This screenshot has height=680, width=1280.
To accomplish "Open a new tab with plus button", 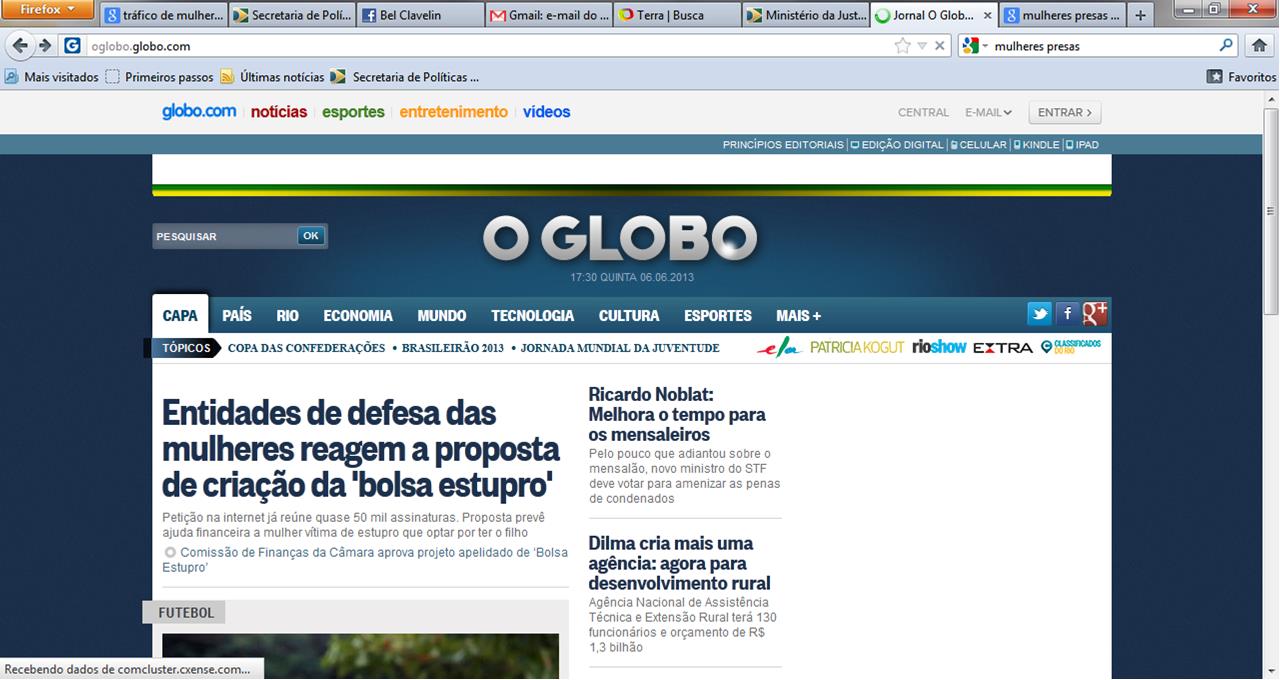I will [x=1140, y=16].
